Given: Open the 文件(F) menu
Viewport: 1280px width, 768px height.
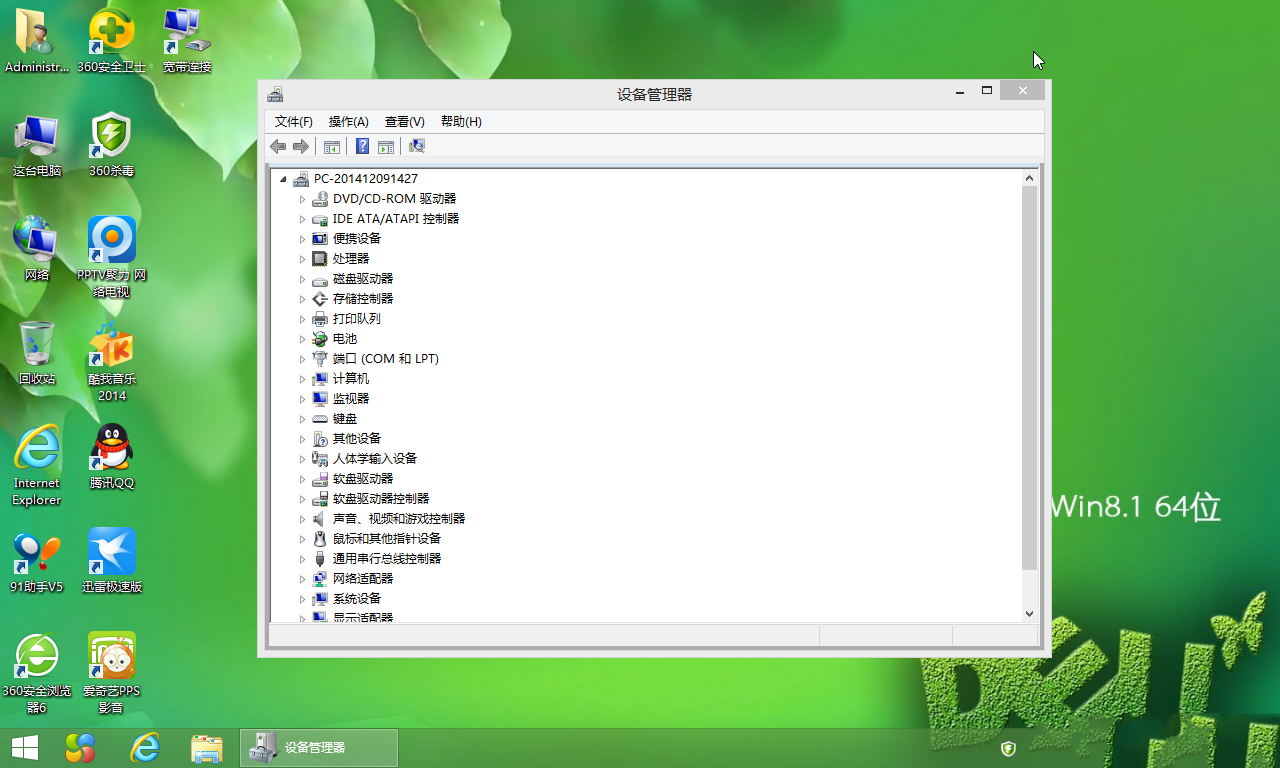Looking at the screenshot, I should click(293, 121).
